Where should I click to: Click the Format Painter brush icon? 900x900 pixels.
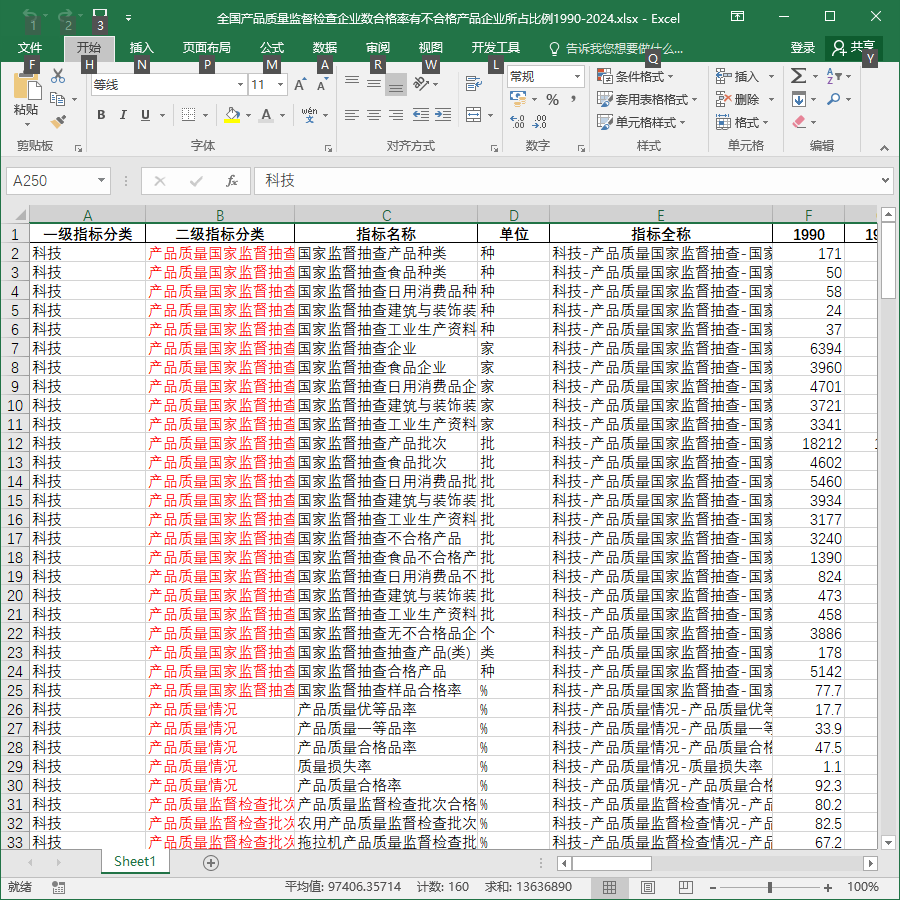tap(58, 122)
